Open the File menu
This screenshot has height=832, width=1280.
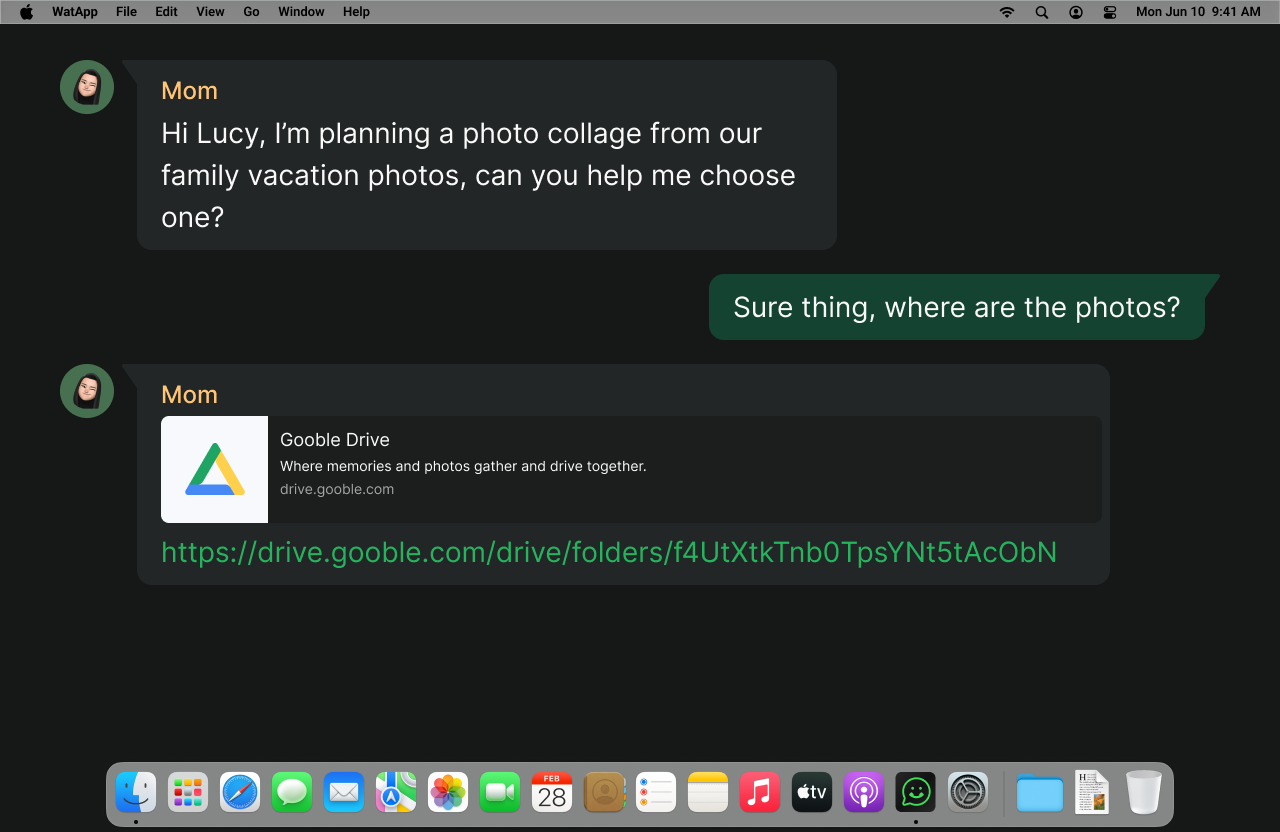126,12
